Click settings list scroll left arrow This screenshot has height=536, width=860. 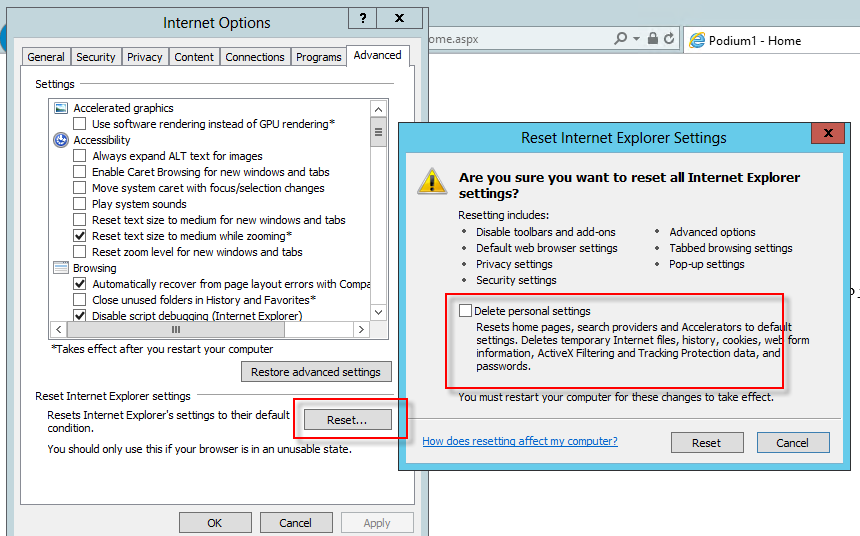(x=59, y=329)
